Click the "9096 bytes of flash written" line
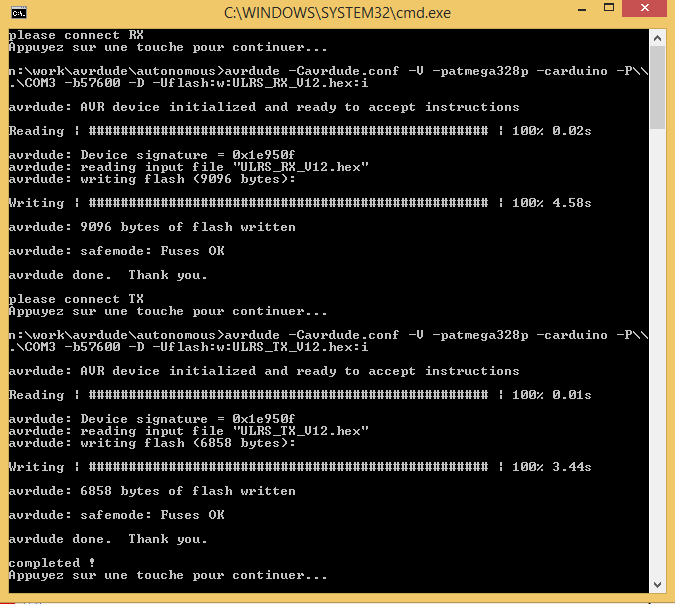 152,227
